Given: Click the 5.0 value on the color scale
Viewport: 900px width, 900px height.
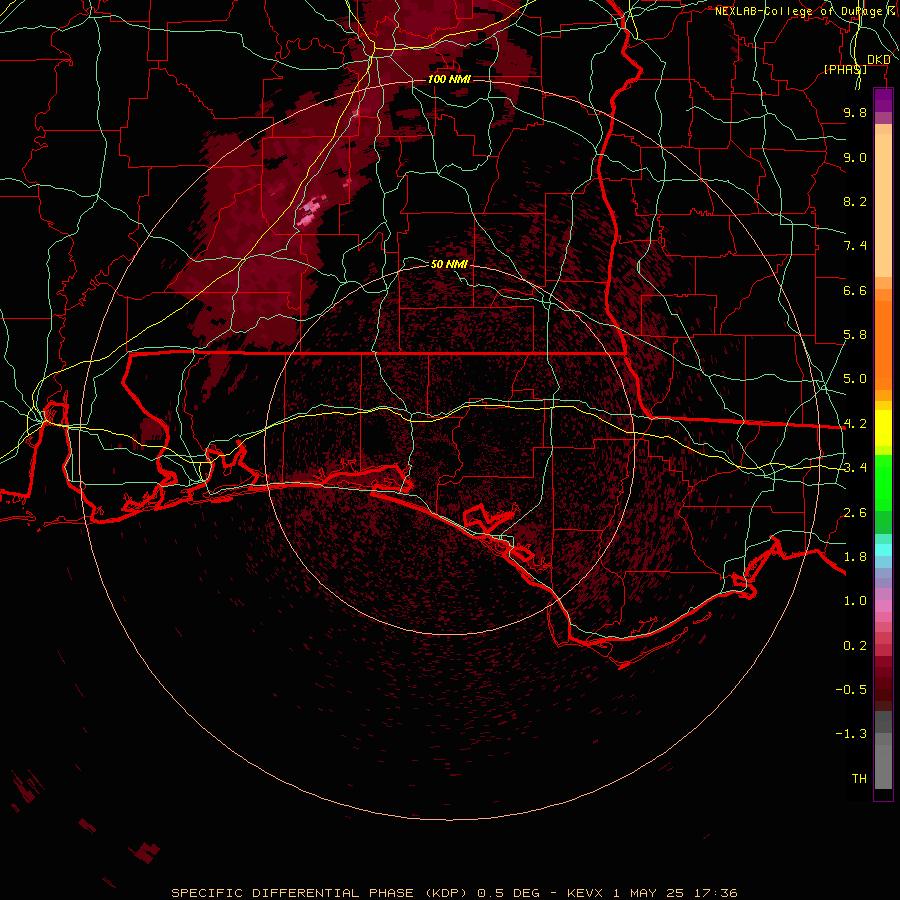Looking at the screenshot, I should click(x=855, y=379).
